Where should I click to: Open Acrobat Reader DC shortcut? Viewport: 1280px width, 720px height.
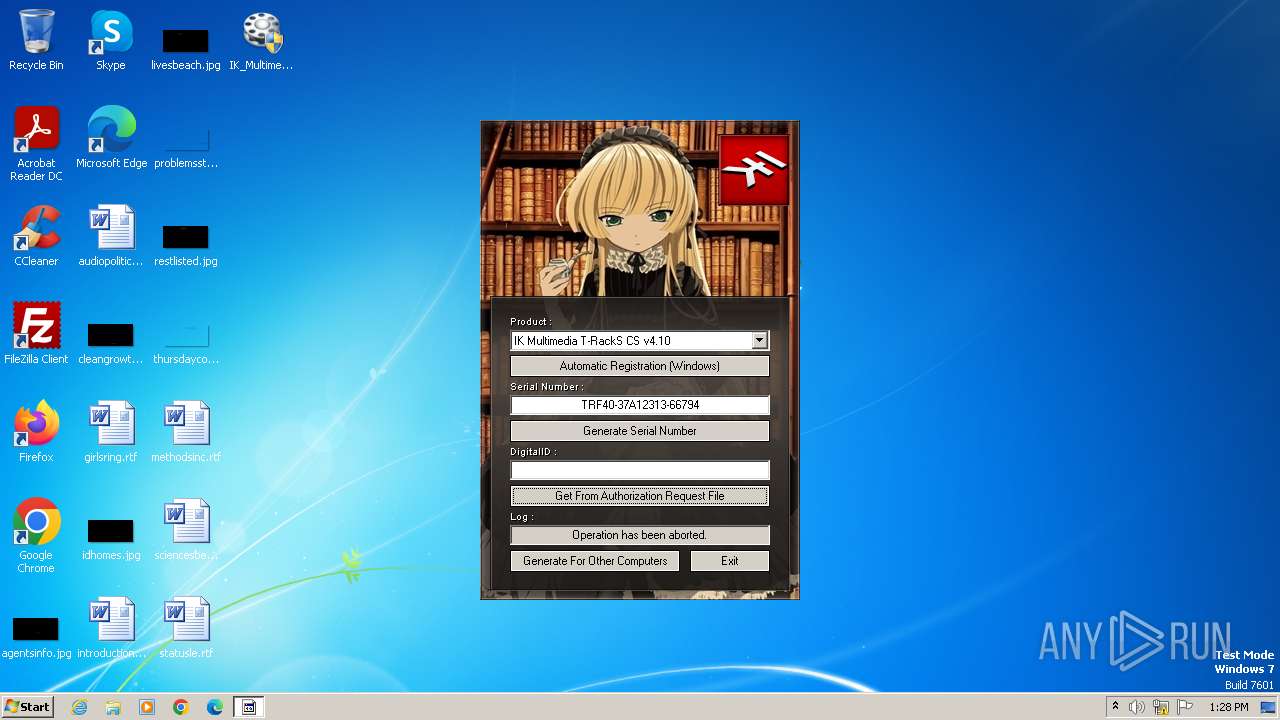pyautogui.click(x=36, y=145)
